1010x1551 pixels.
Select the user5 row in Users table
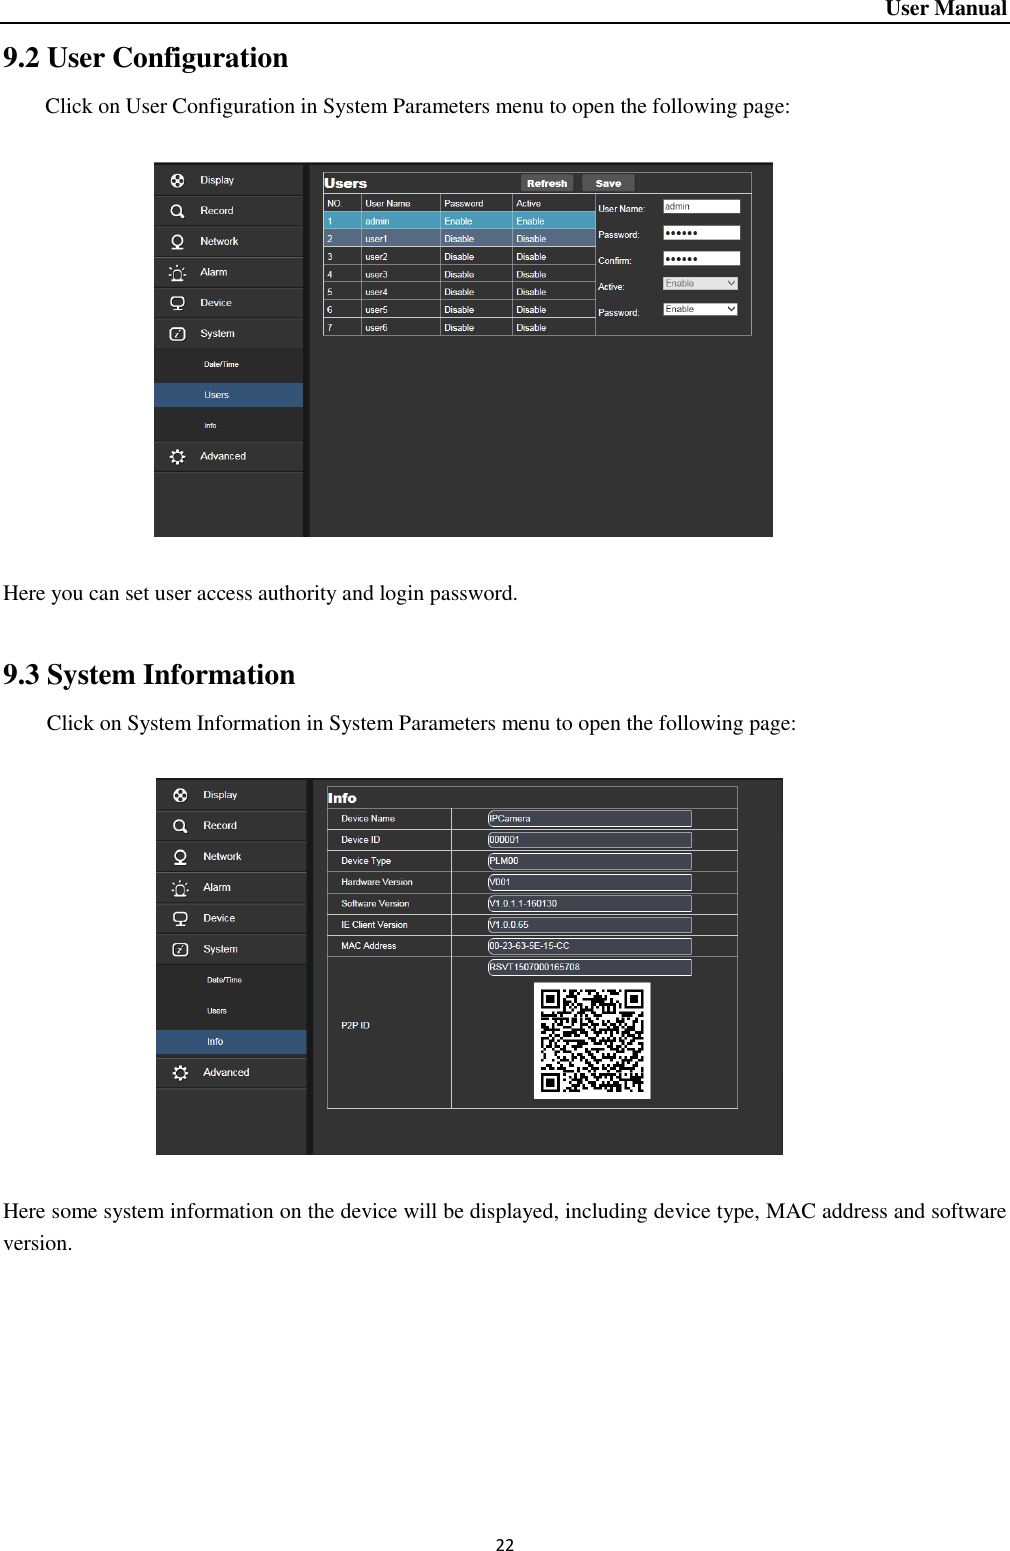459,310
